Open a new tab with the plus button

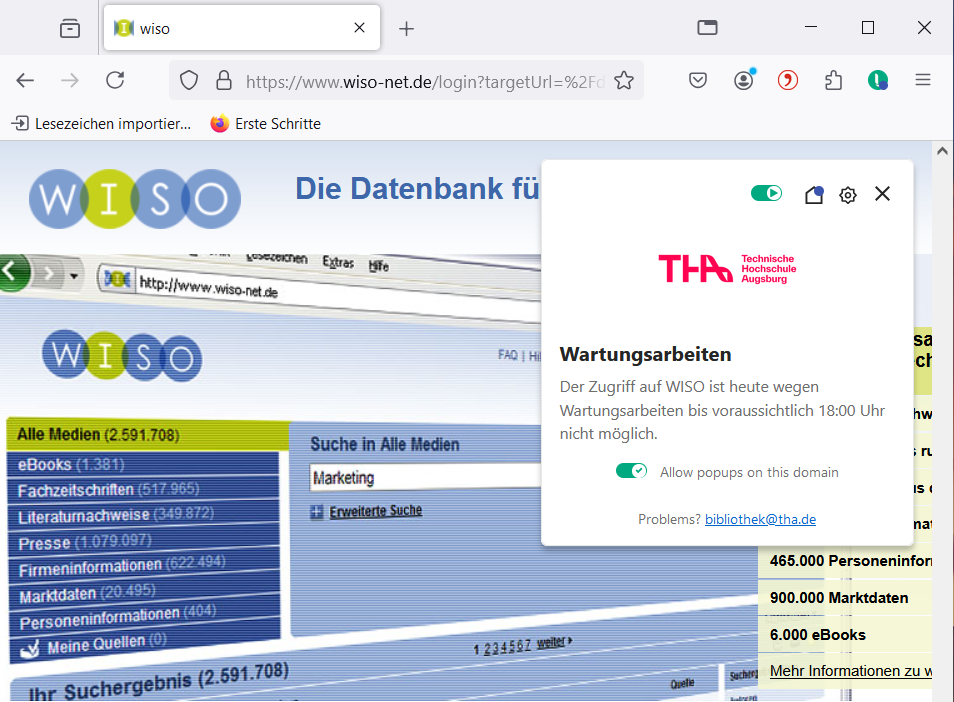tap(406, 28)
